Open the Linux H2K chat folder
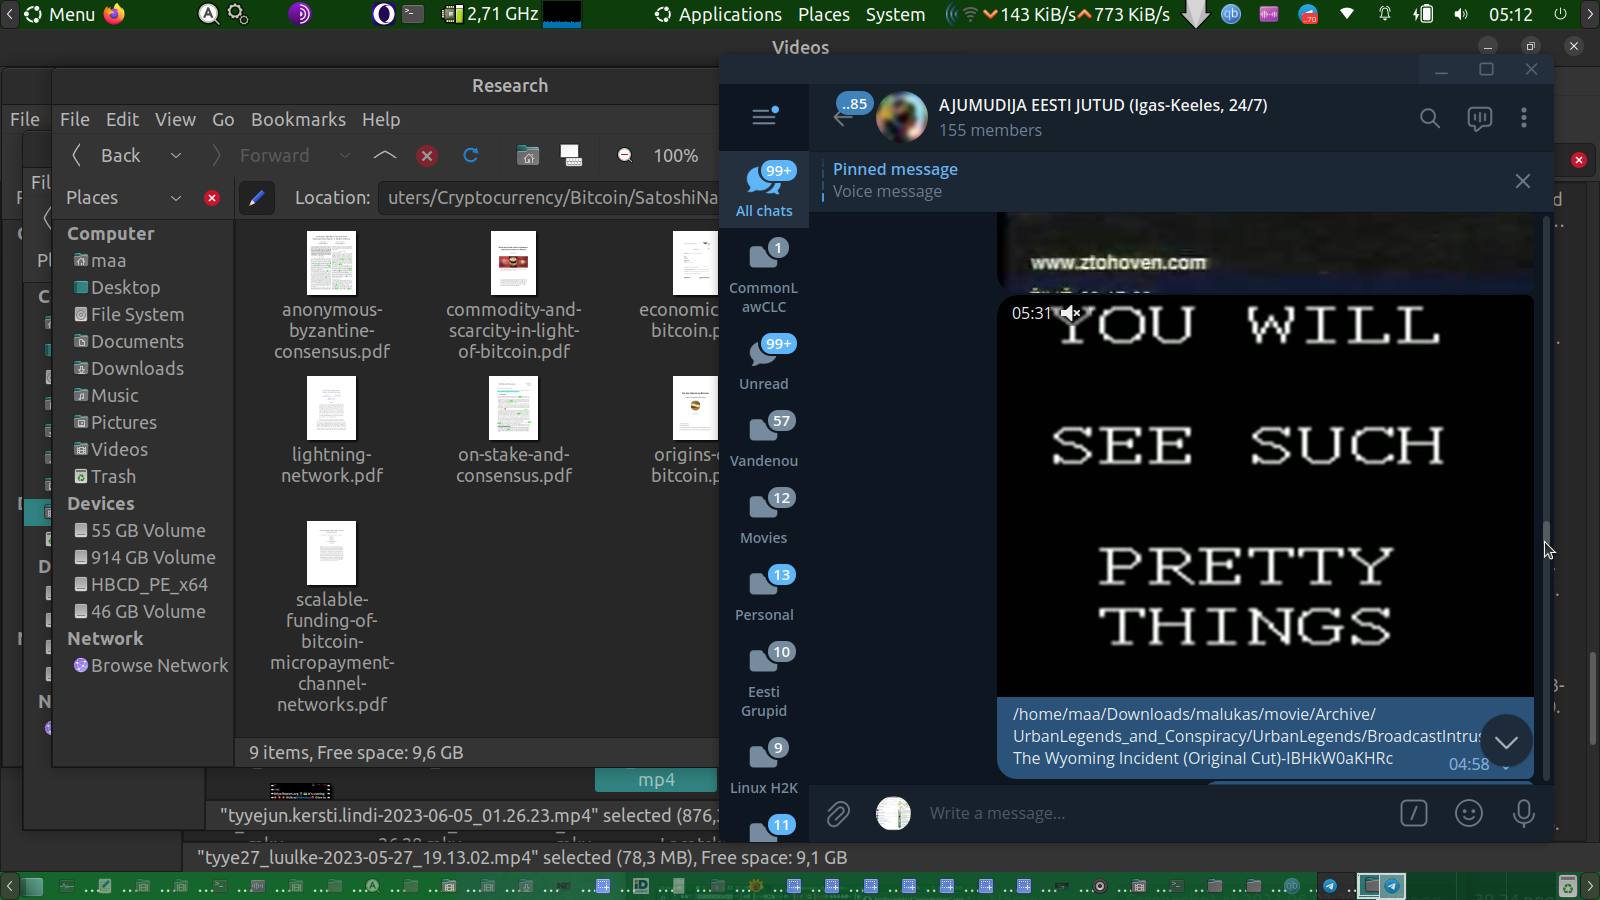1600x900 pixels. [764, 766]
